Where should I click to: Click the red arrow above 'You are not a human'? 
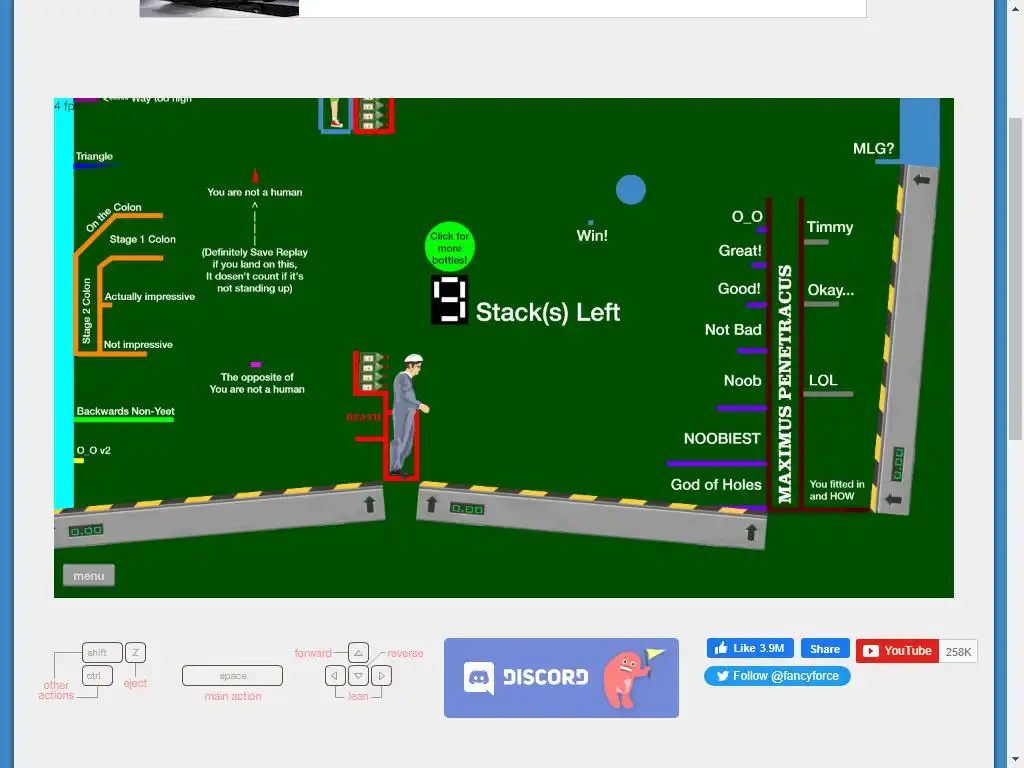[x=255, y=175]
